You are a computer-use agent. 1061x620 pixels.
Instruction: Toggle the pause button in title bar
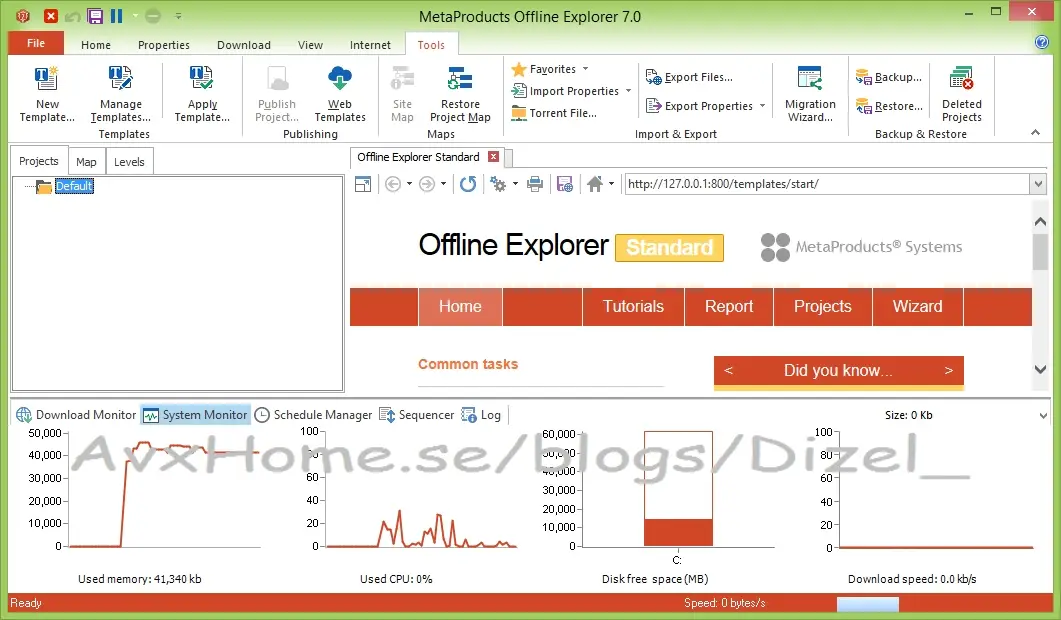pos(116,16)
